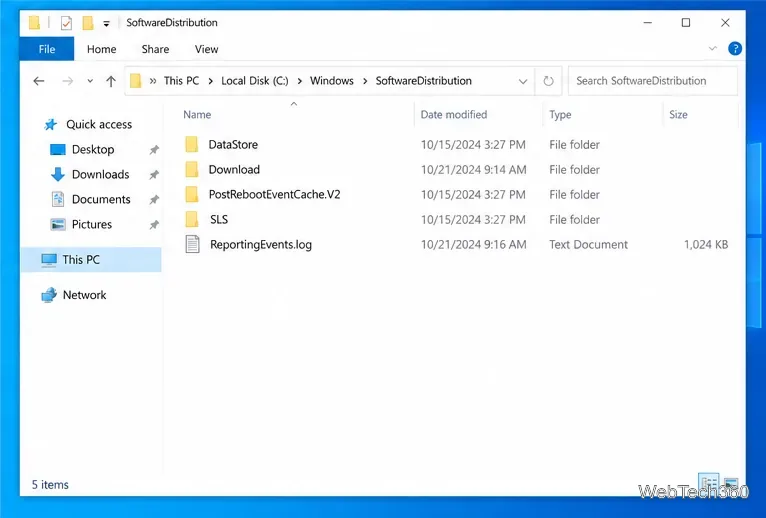Click the 1,024 KB size value
Viewport: 766px width, 518px height.
click(x=706, y=244)
